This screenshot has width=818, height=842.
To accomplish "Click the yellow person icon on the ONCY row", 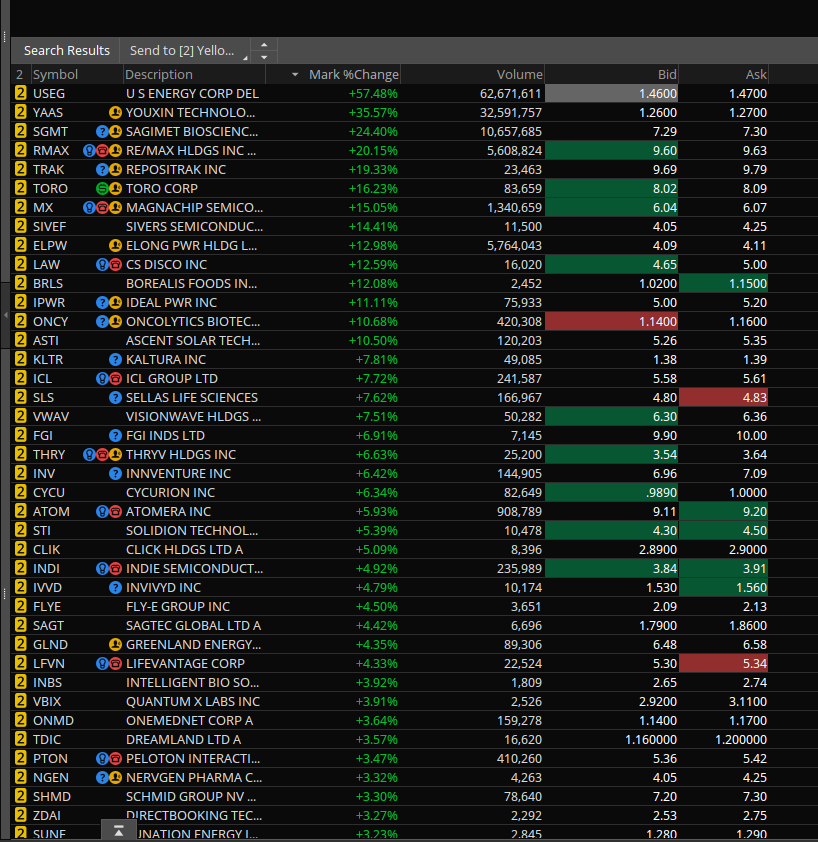I will 115,322.
